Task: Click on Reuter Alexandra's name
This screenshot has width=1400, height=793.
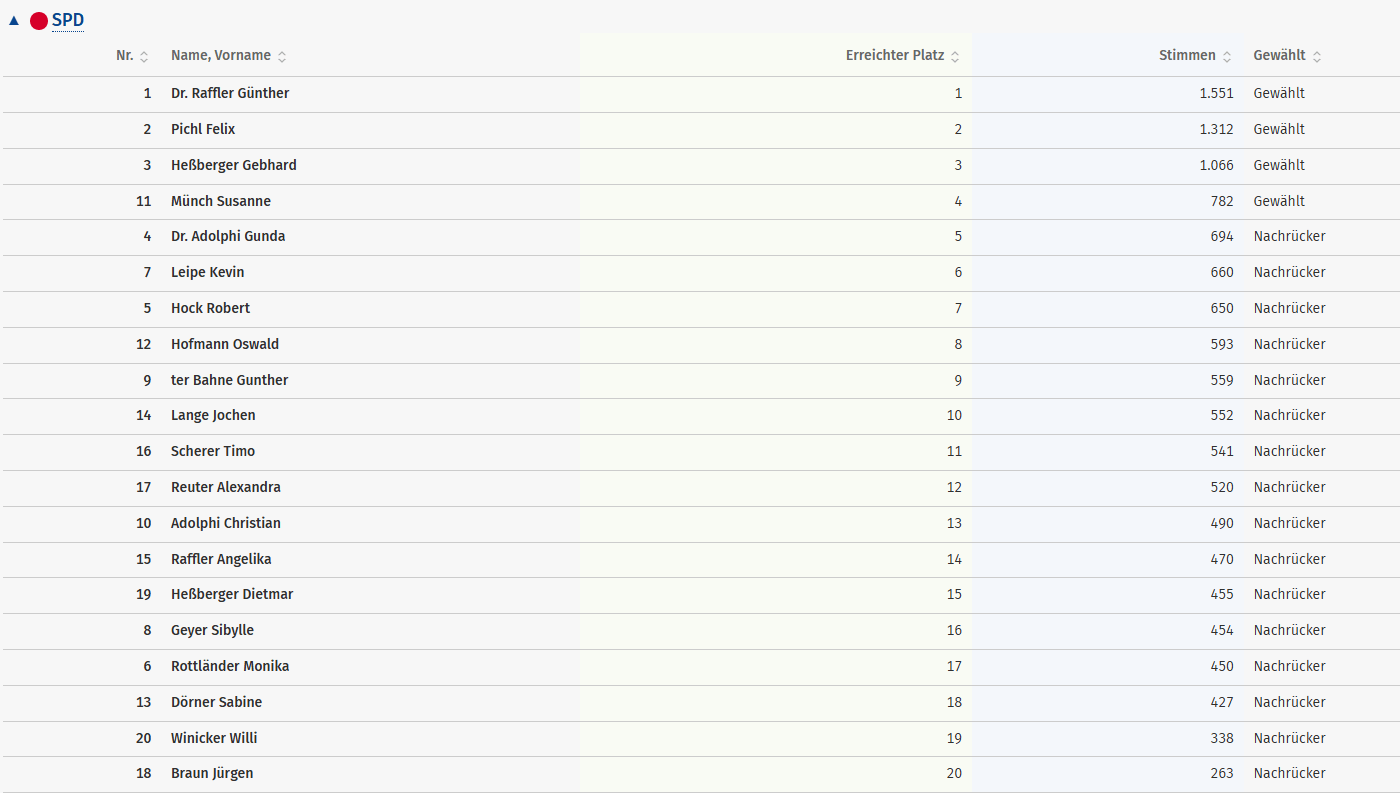Action: coord(226,488)
